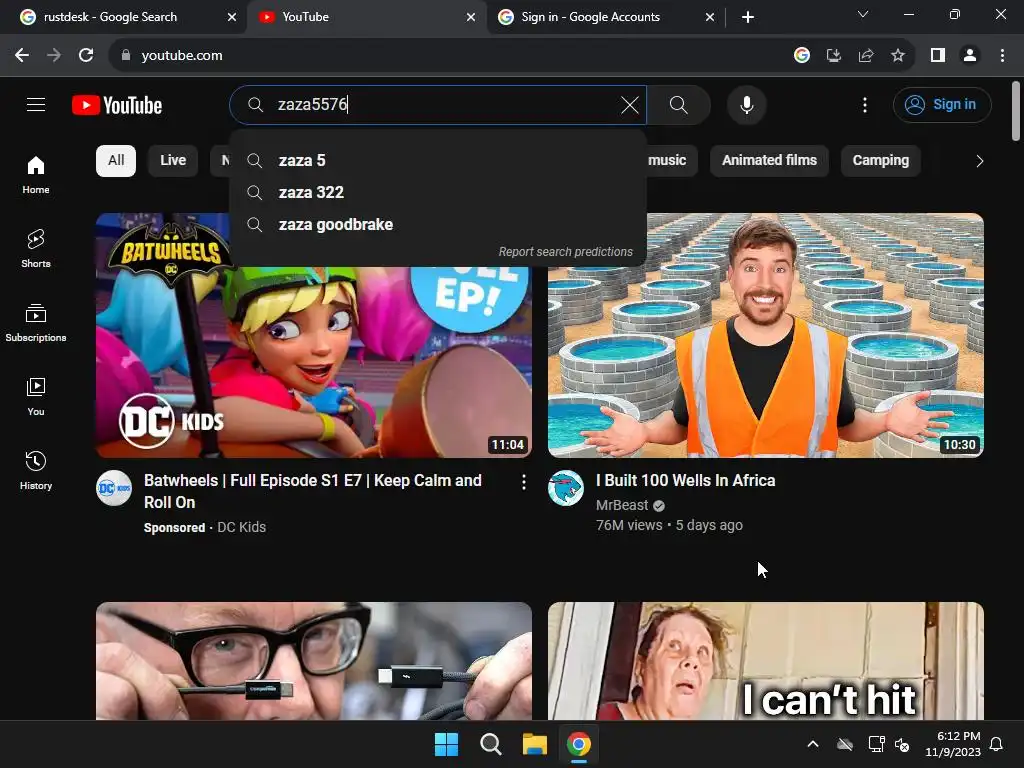The height and width of the screenshot is (768, 1024).
Task: Open the You section in sidebar
Action: [x=36, y=396]
